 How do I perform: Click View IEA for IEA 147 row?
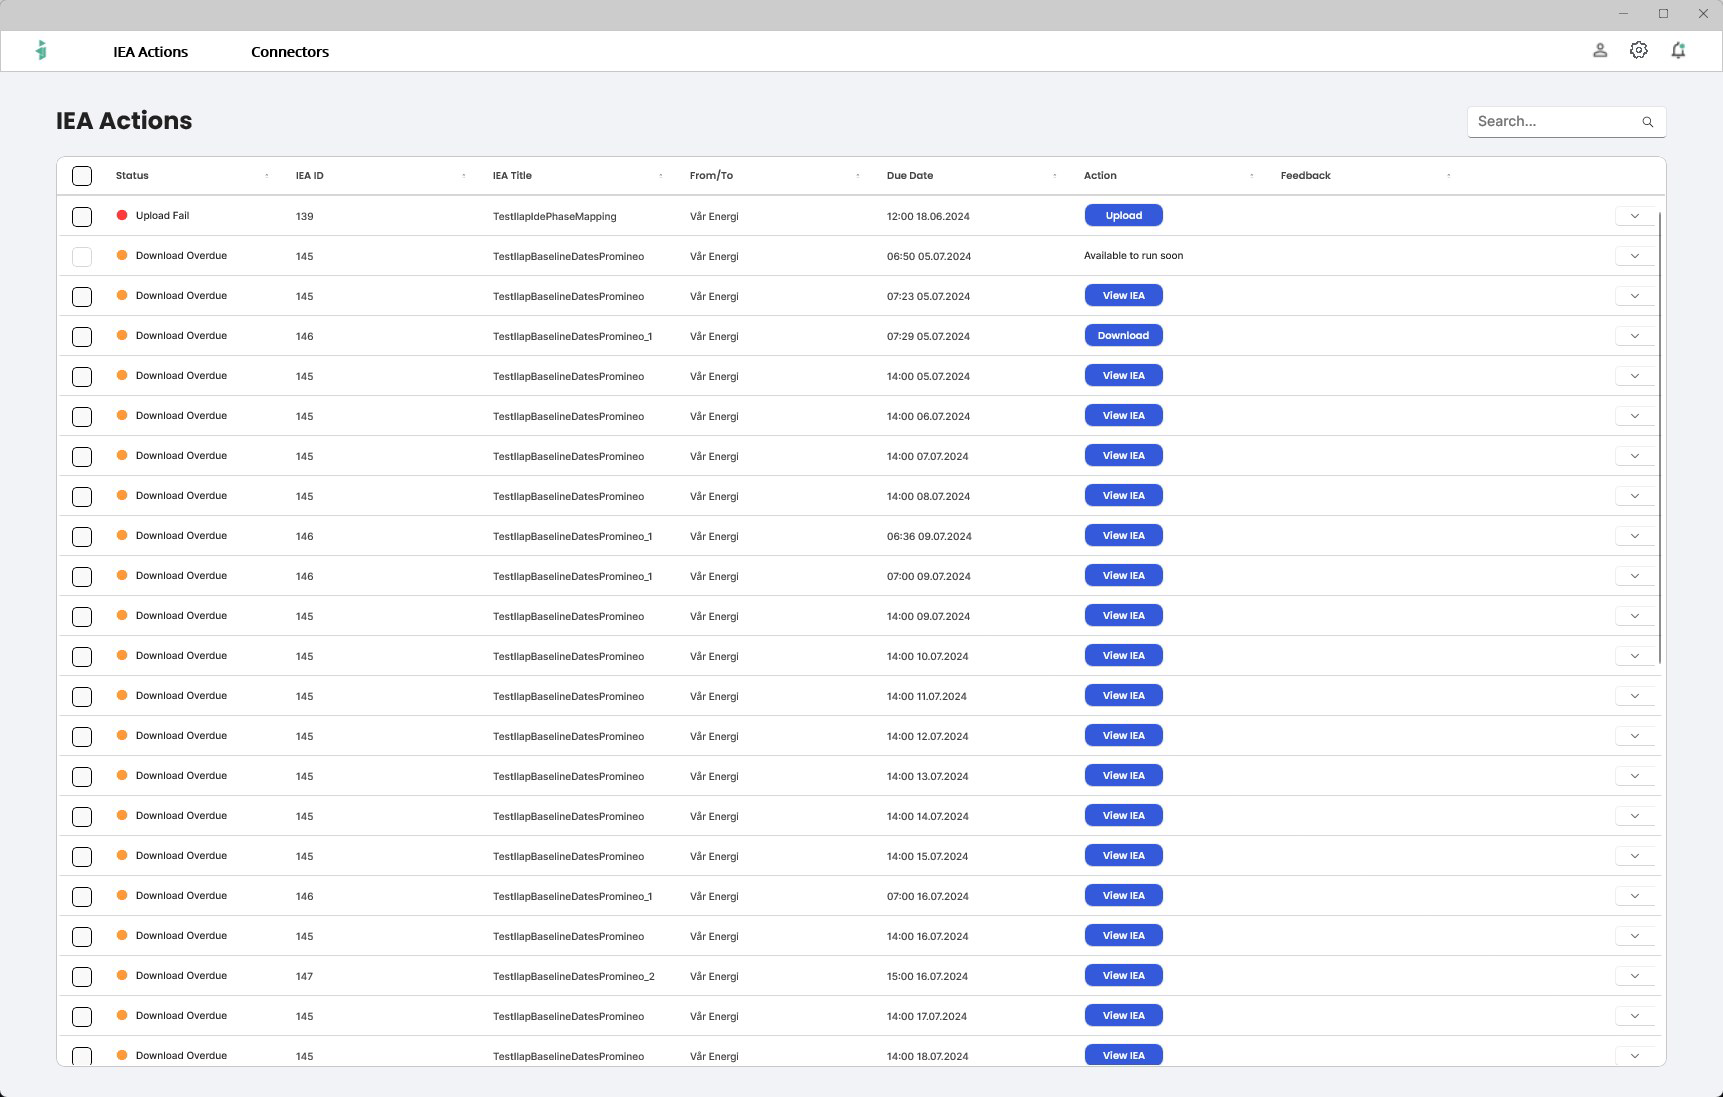[x=1124, y=976]
